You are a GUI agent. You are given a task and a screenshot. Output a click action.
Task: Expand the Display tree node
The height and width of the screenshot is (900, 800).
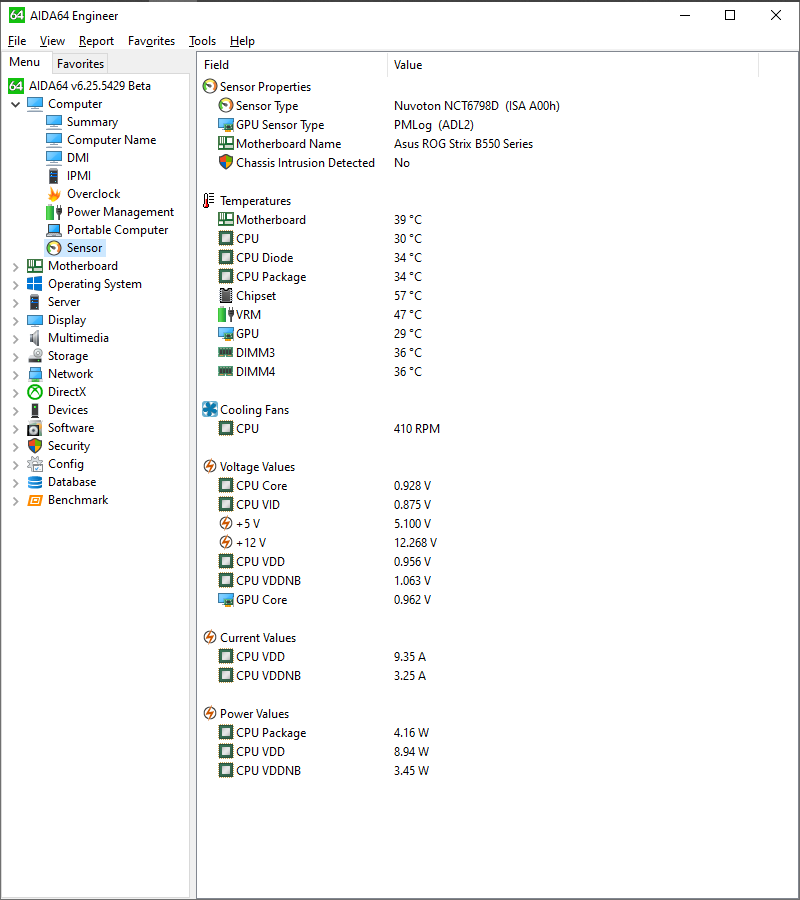[15, 320]
